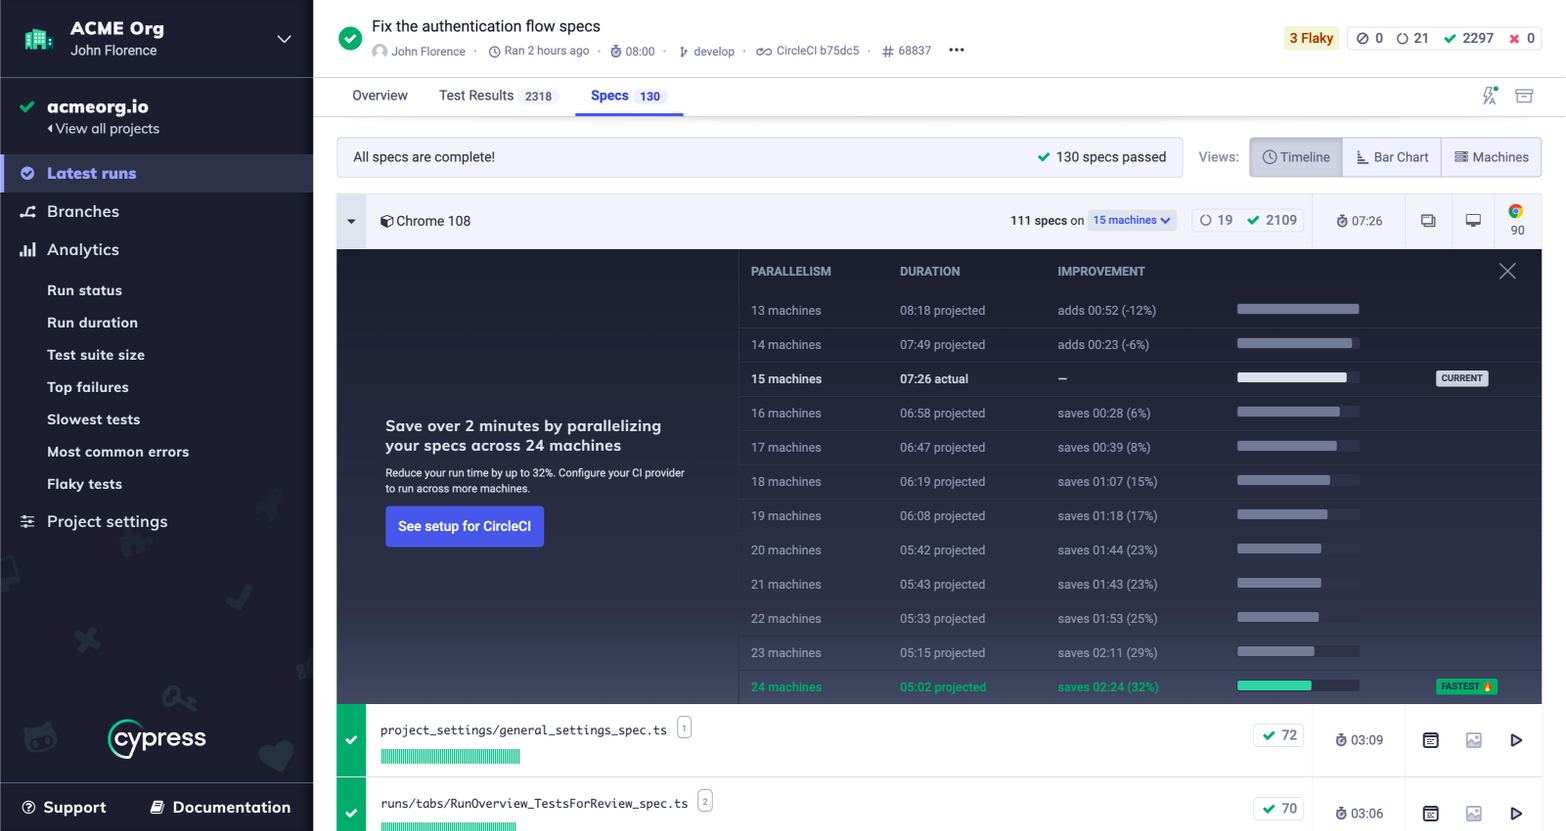Click the Chrome browser icon in group header
This screenshot has height=831, width=1566.
[1516, 212]
